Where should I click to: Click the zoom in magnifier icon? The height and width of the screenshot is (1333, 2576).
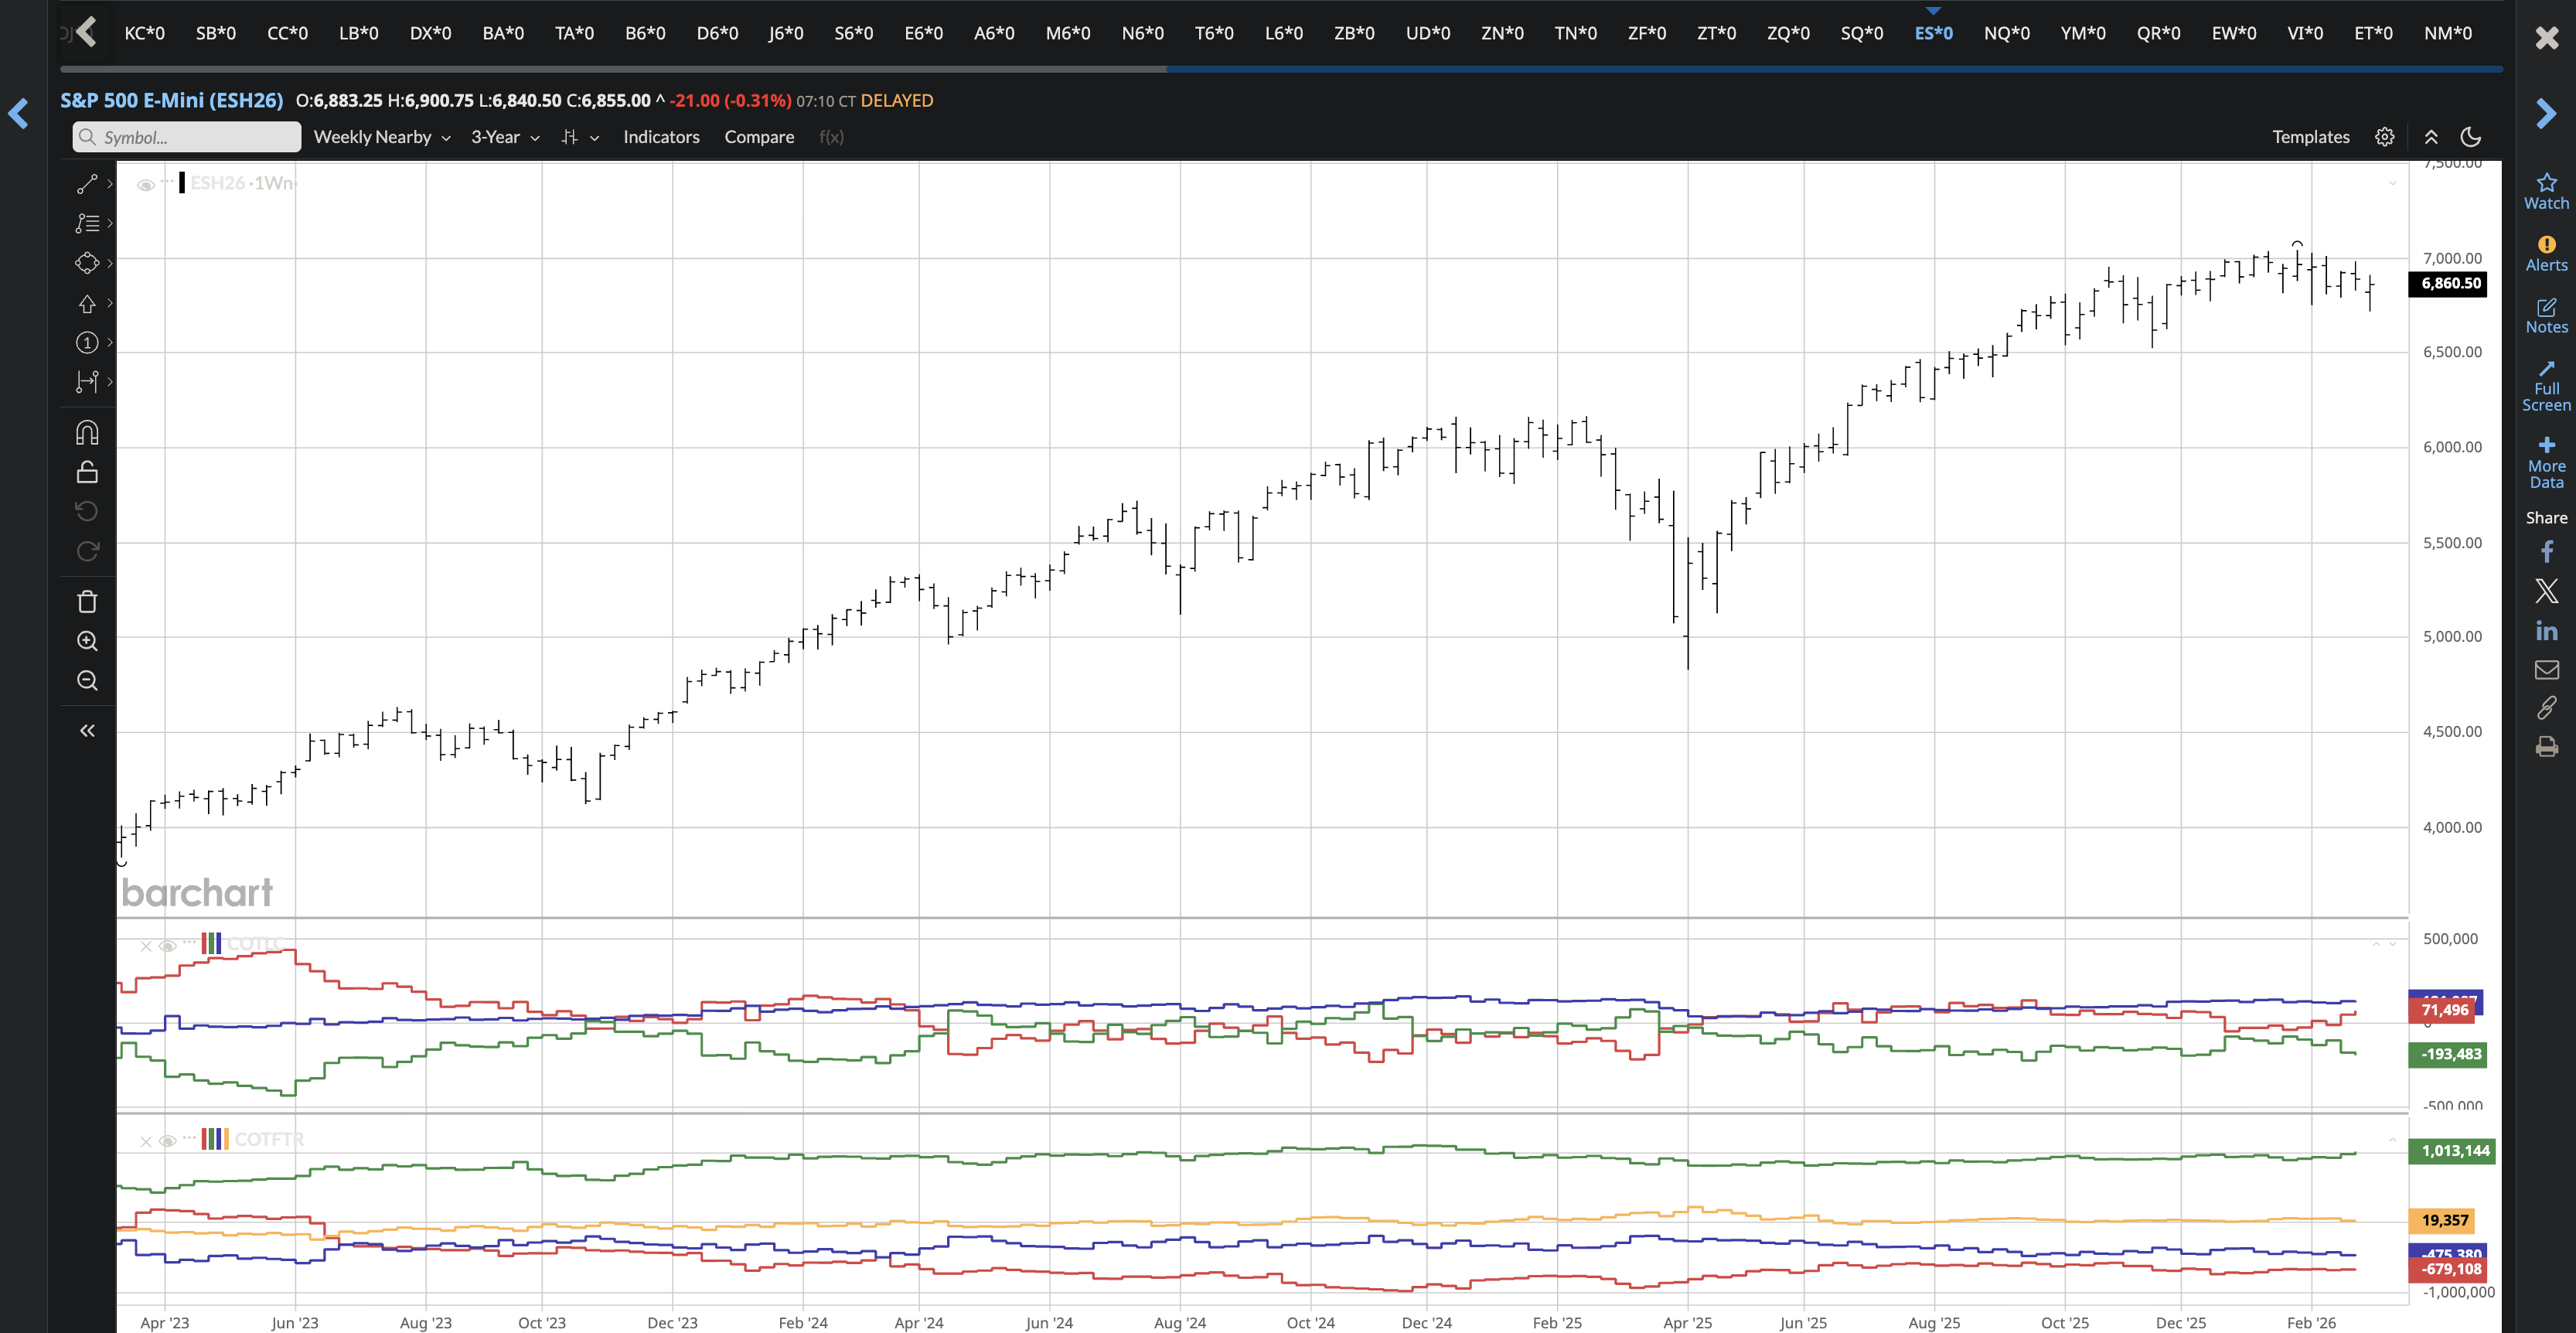click(87, 641)
